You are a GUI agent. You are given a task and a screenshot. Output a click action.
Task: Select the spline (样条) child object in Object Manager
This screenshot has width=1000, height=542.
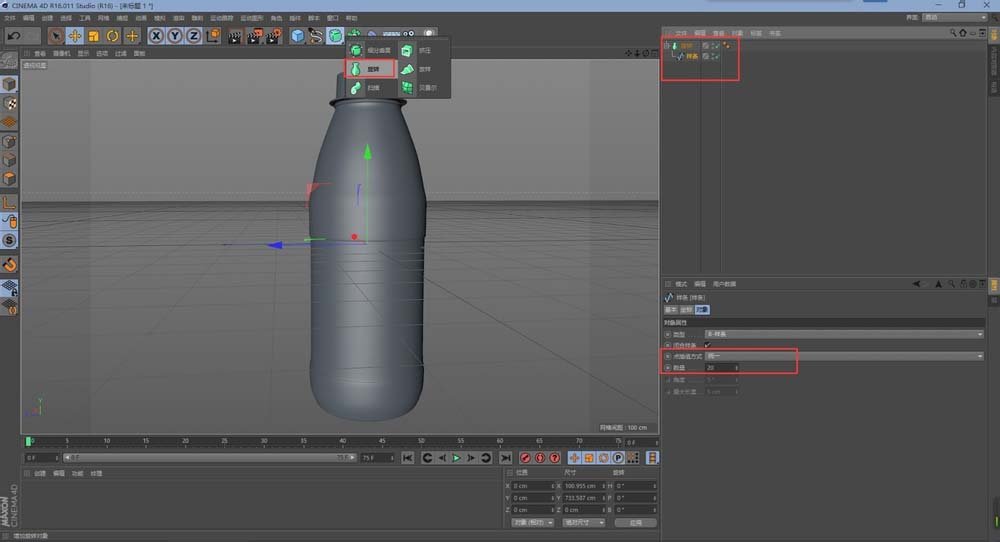[691, 57]
